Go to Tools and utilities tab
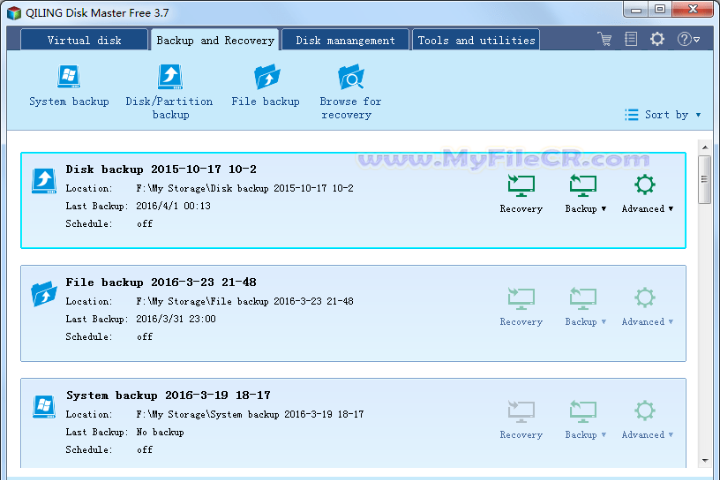Image resolution: width=720 pixels, height=480 pixels. (x=476, y=40)
